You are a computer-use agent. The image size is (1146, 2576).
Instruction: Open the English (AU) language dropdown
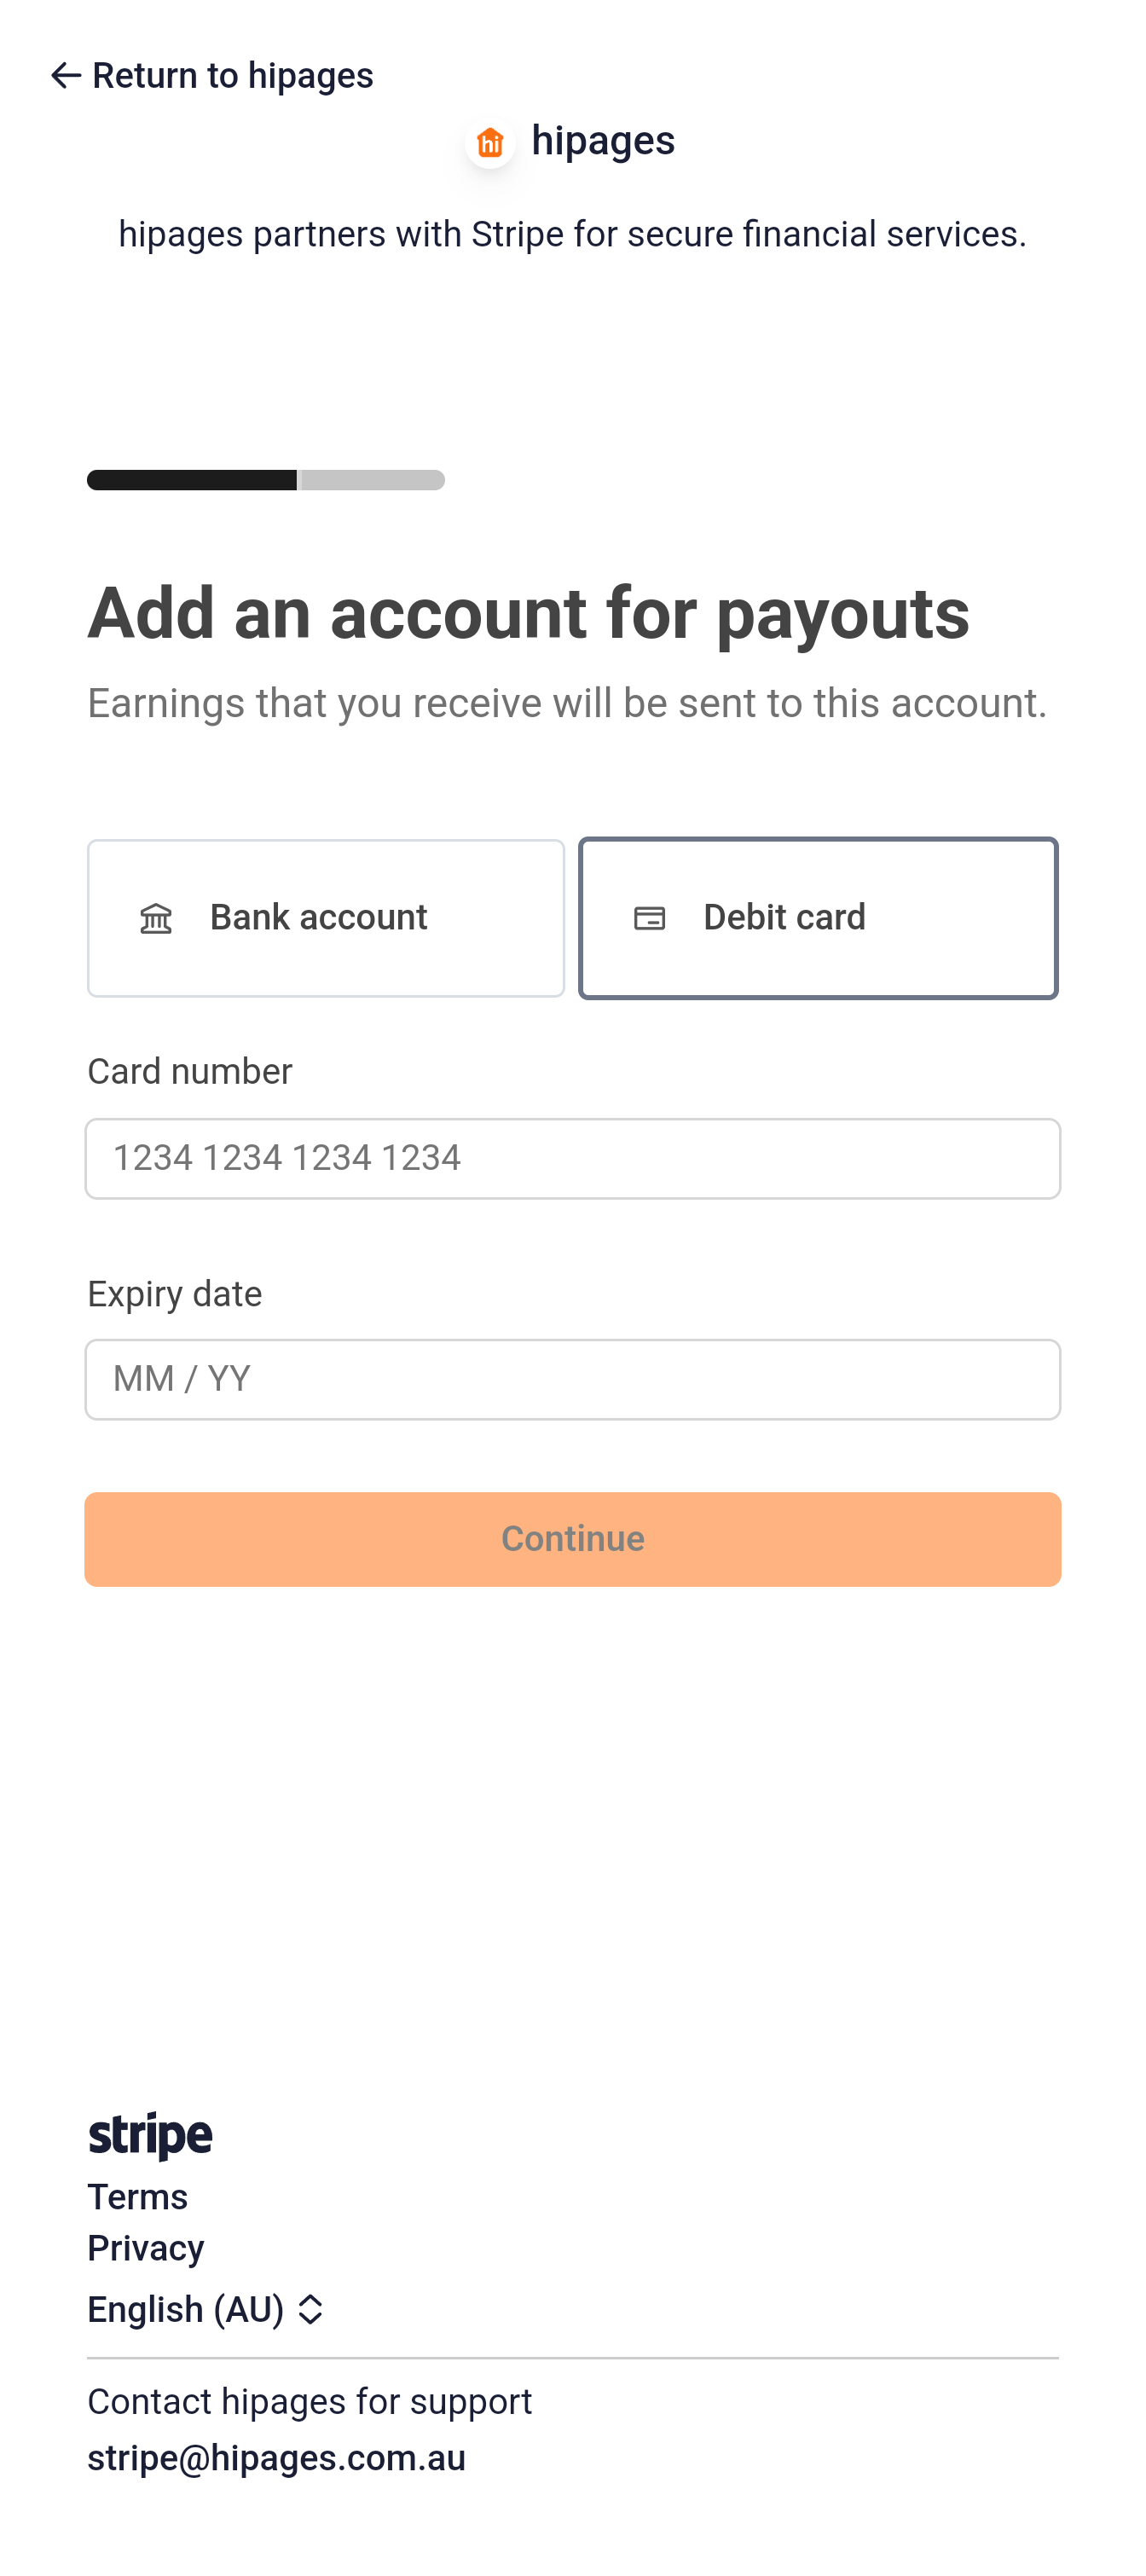[205, 2309]
